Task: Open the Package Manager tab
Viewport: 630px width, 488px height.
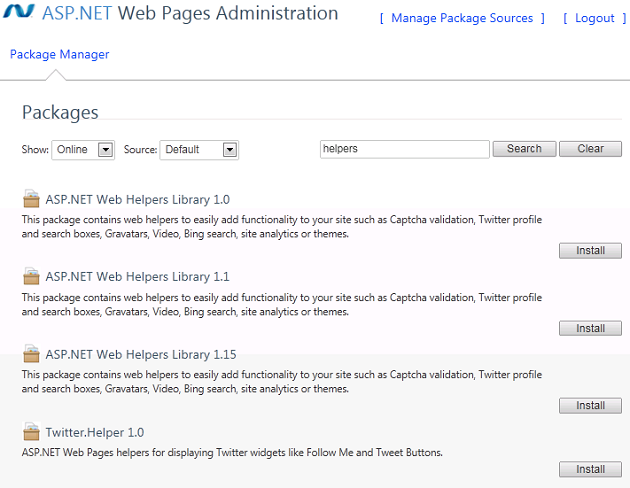Action: click(x=59, y=54)
